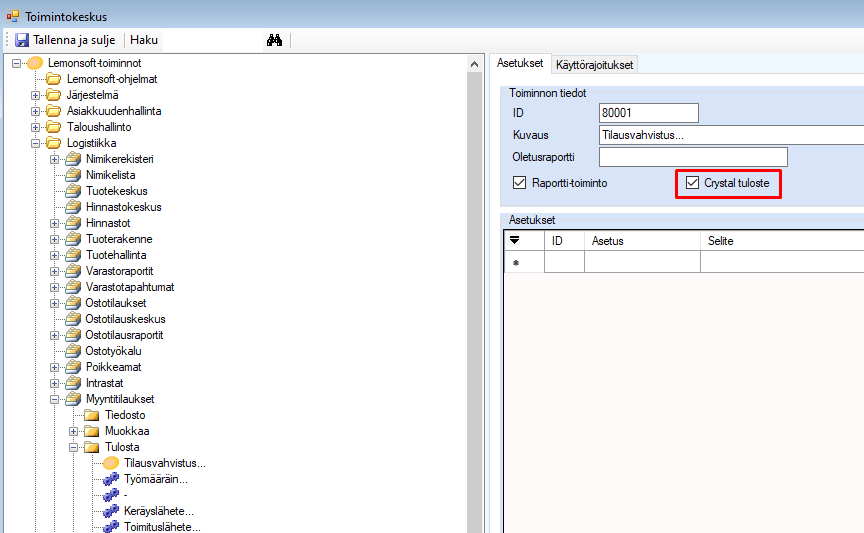Toggle the Raportti-toiminto checkbox

pos(519,183)
